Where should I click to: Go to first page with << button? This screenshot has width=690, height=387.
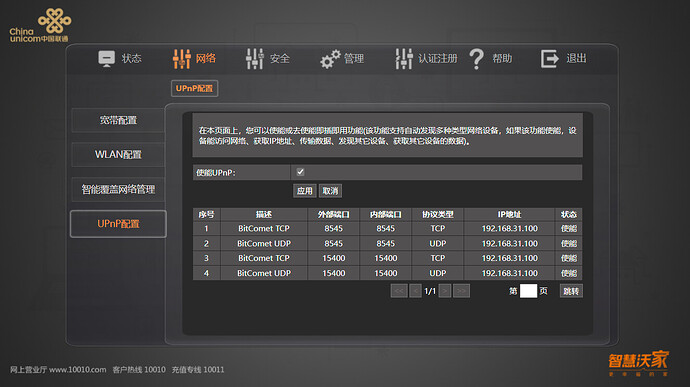[399, 291]
